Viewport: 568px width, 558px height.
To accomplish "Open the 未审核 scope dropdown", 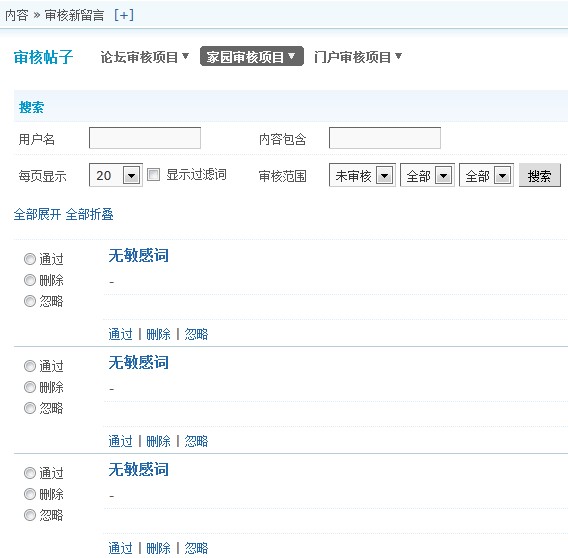I will click(362, 176).
